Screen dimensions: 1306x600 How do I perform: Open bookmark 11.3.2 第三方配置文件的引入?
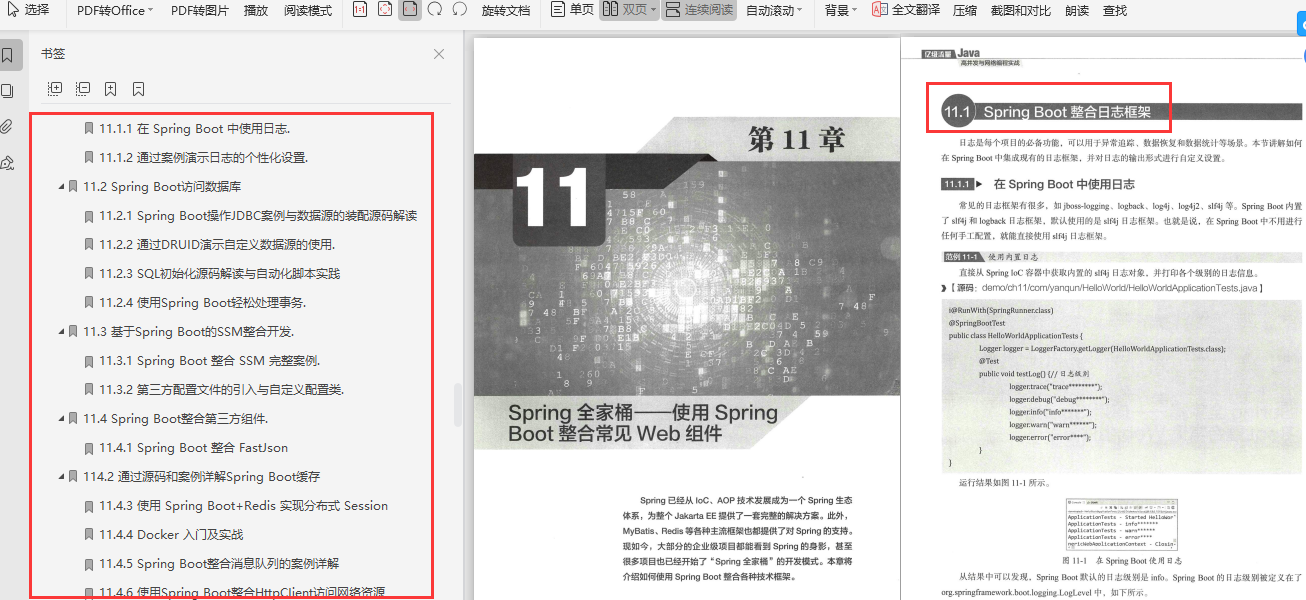pos(221,390)
